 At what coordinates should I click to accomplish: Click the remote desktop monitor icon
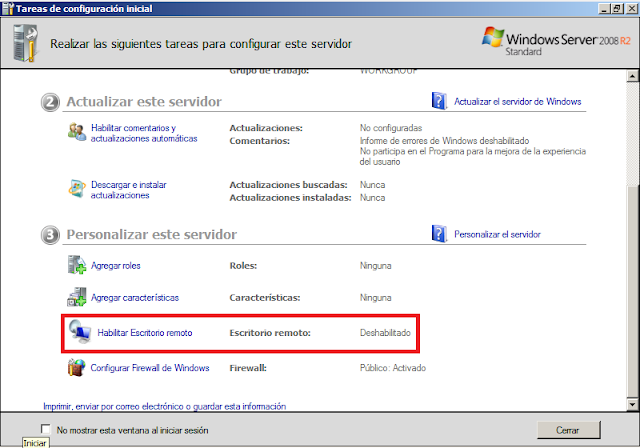point(80,332)
